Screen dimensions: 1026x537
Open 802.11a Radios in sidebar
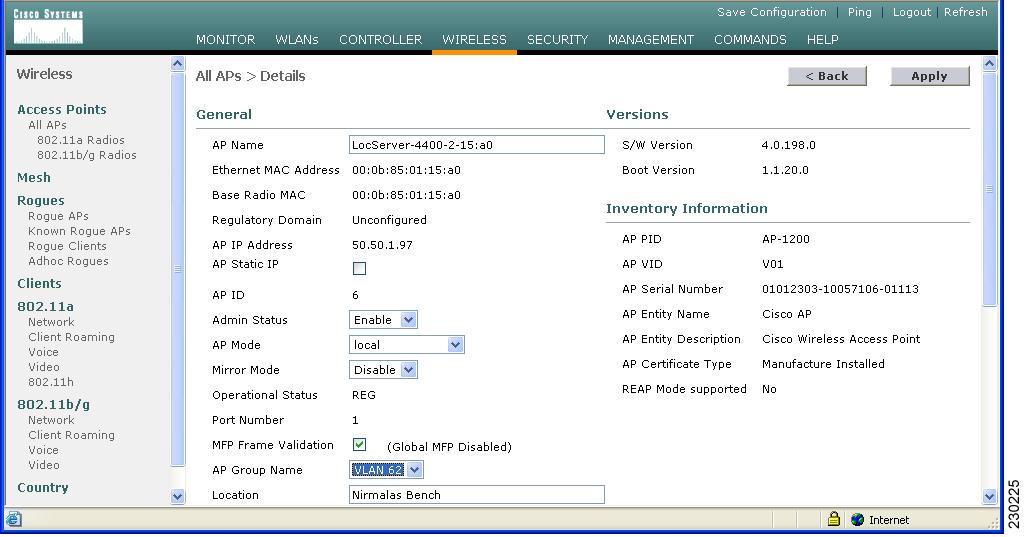pyautogui.click(x=80, y=140)
